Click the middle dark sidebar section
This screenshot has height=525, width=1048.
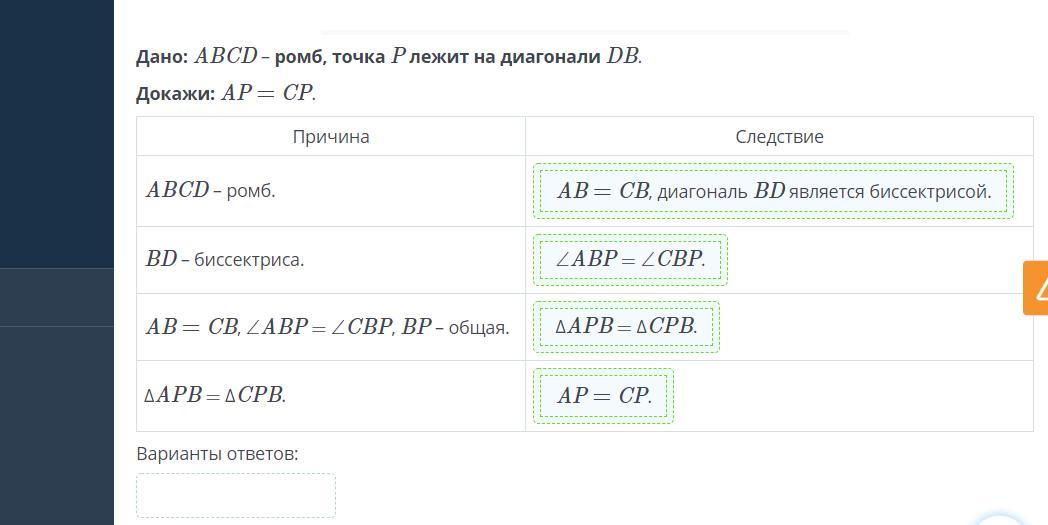click(57, 297)
